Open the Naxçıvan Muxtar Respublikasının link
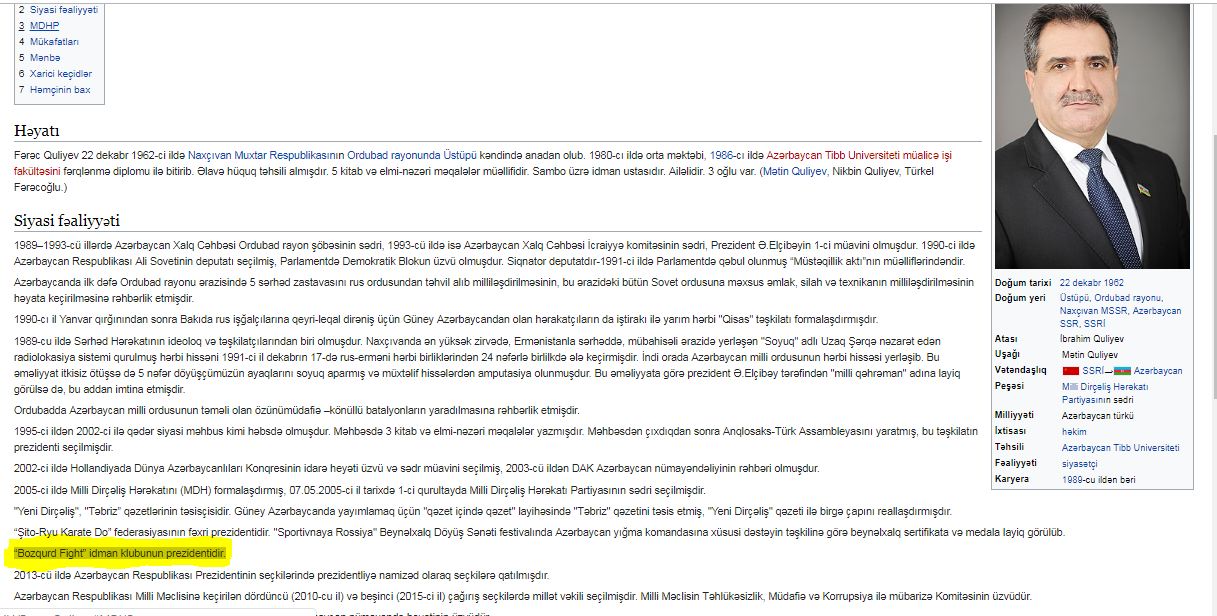 pyautogui.click(x=266, y=155)
